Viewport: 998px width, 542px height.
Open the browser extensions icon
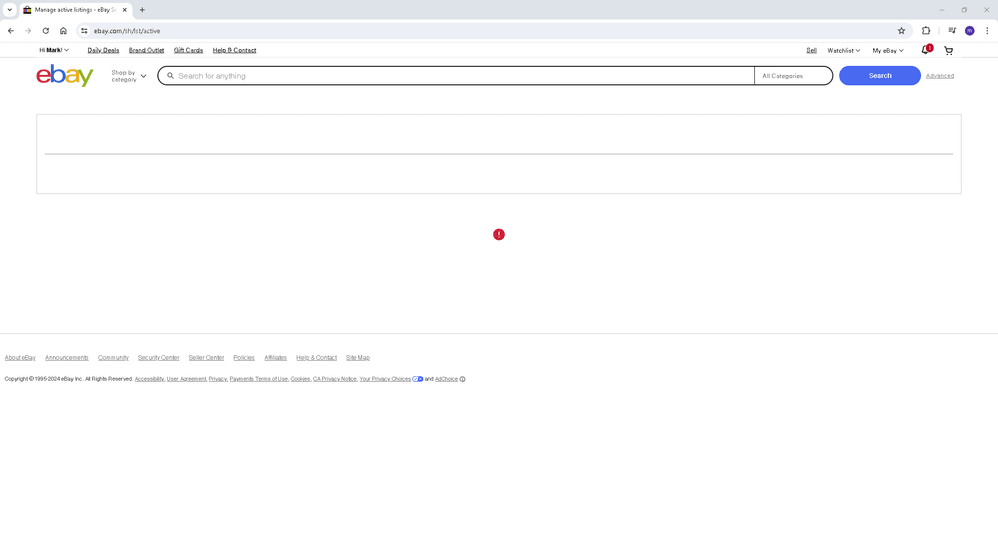tap(926, 31)
